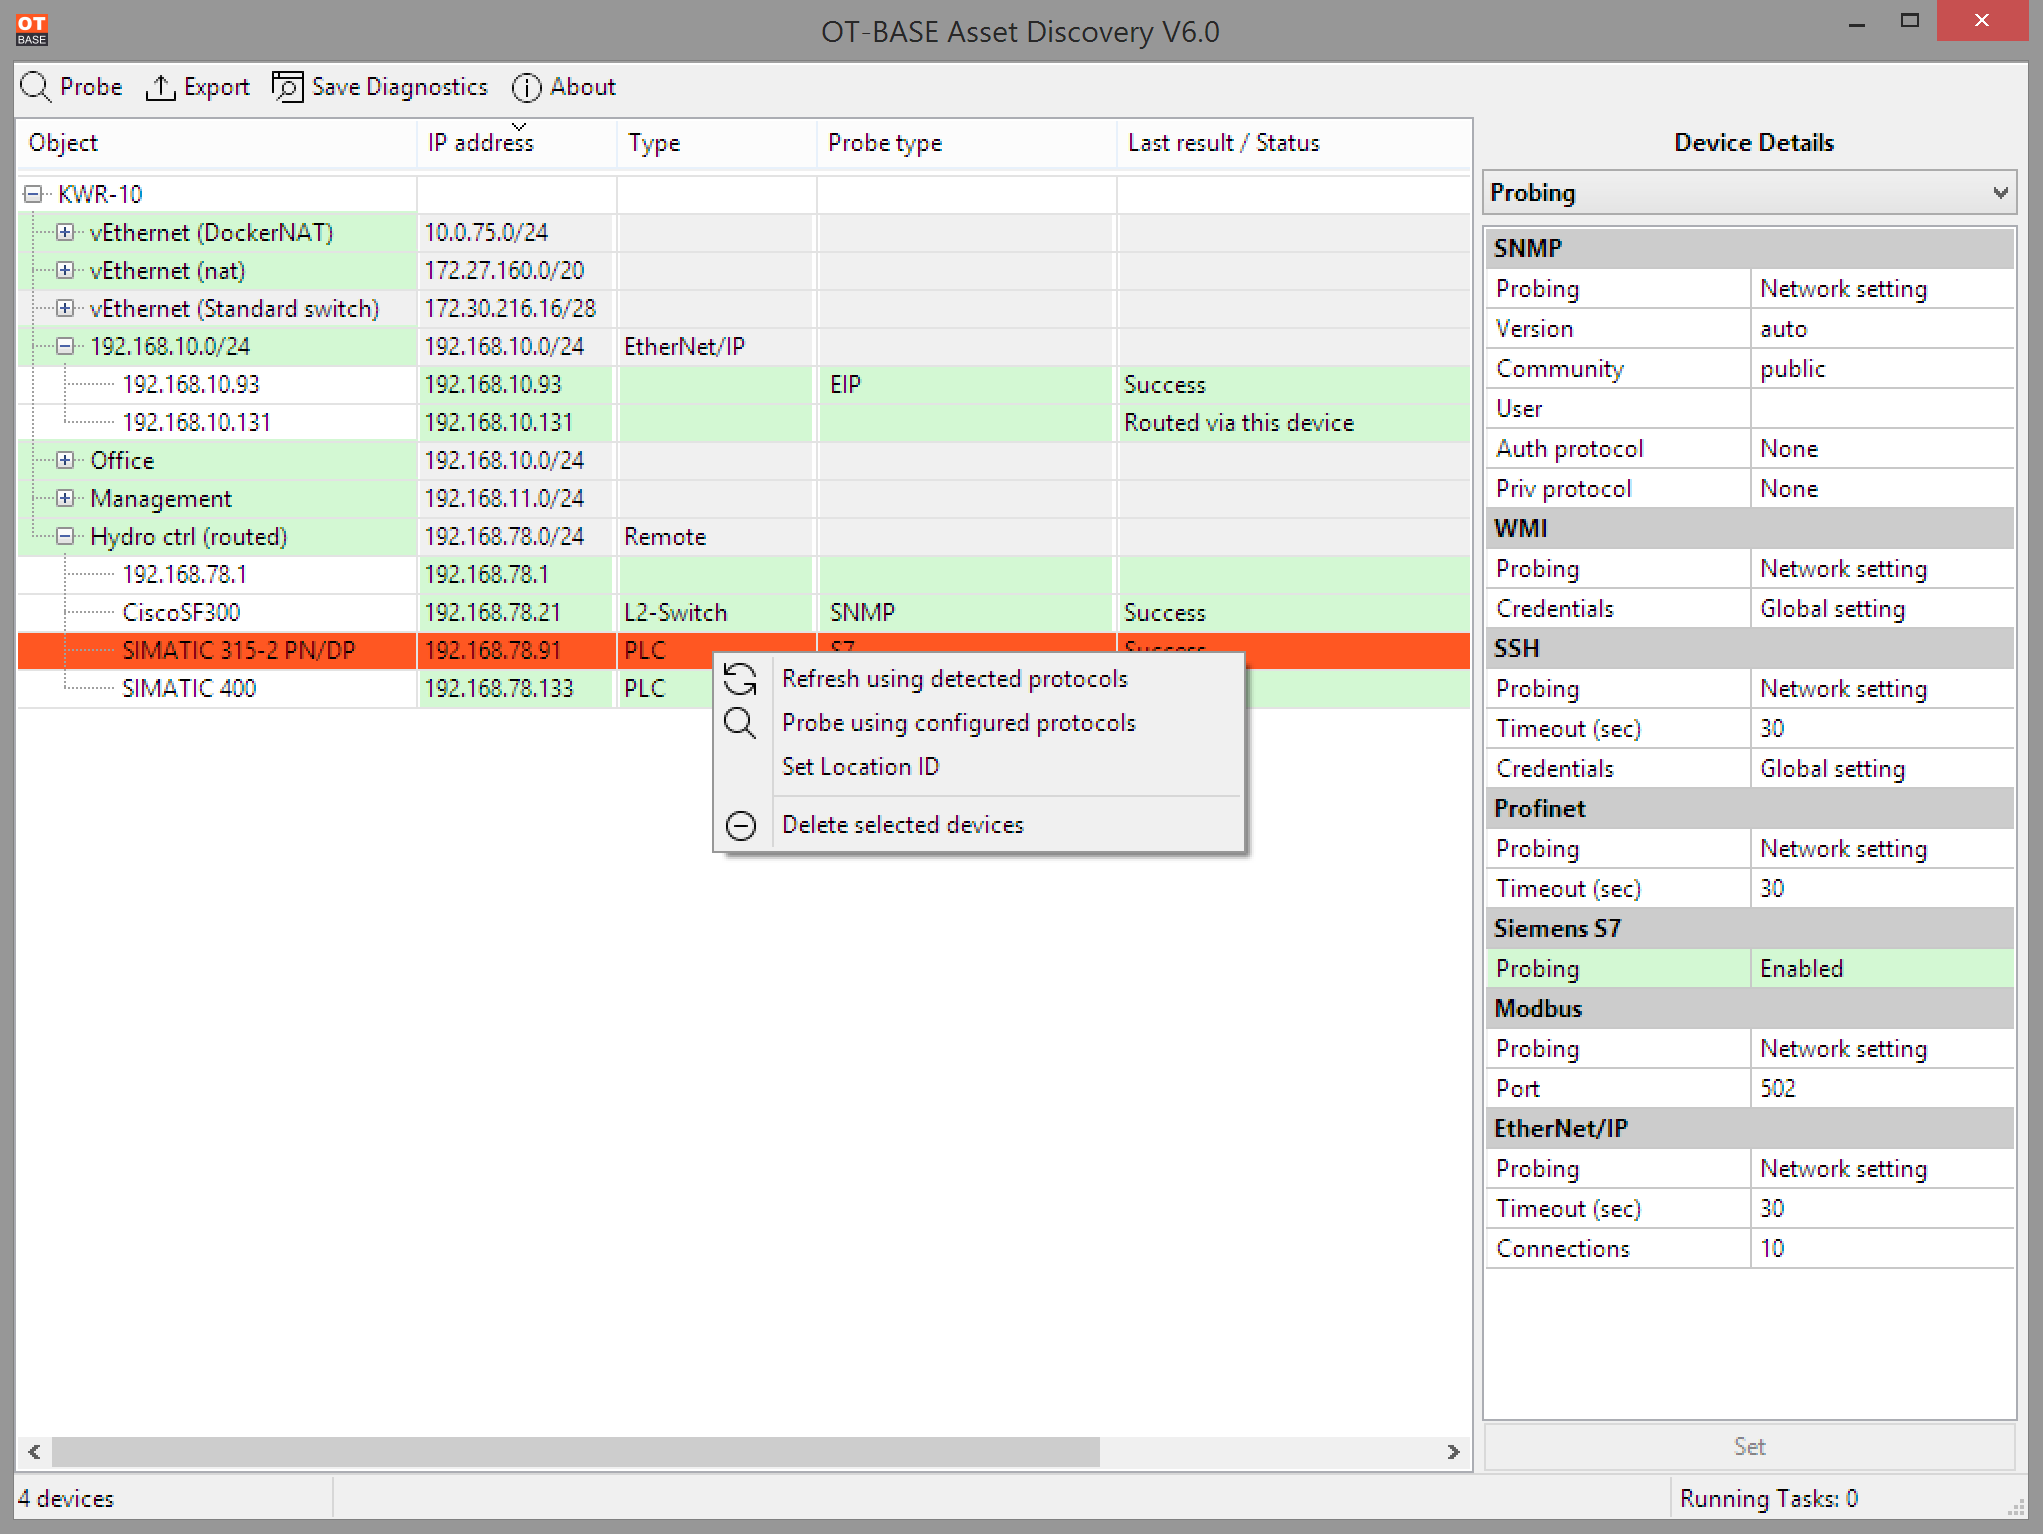Image resolution: width=2043 pixels, height=1534 pixels.
Task: Expand the vEthernet (Standard switch) node
Action: point(65,308)
